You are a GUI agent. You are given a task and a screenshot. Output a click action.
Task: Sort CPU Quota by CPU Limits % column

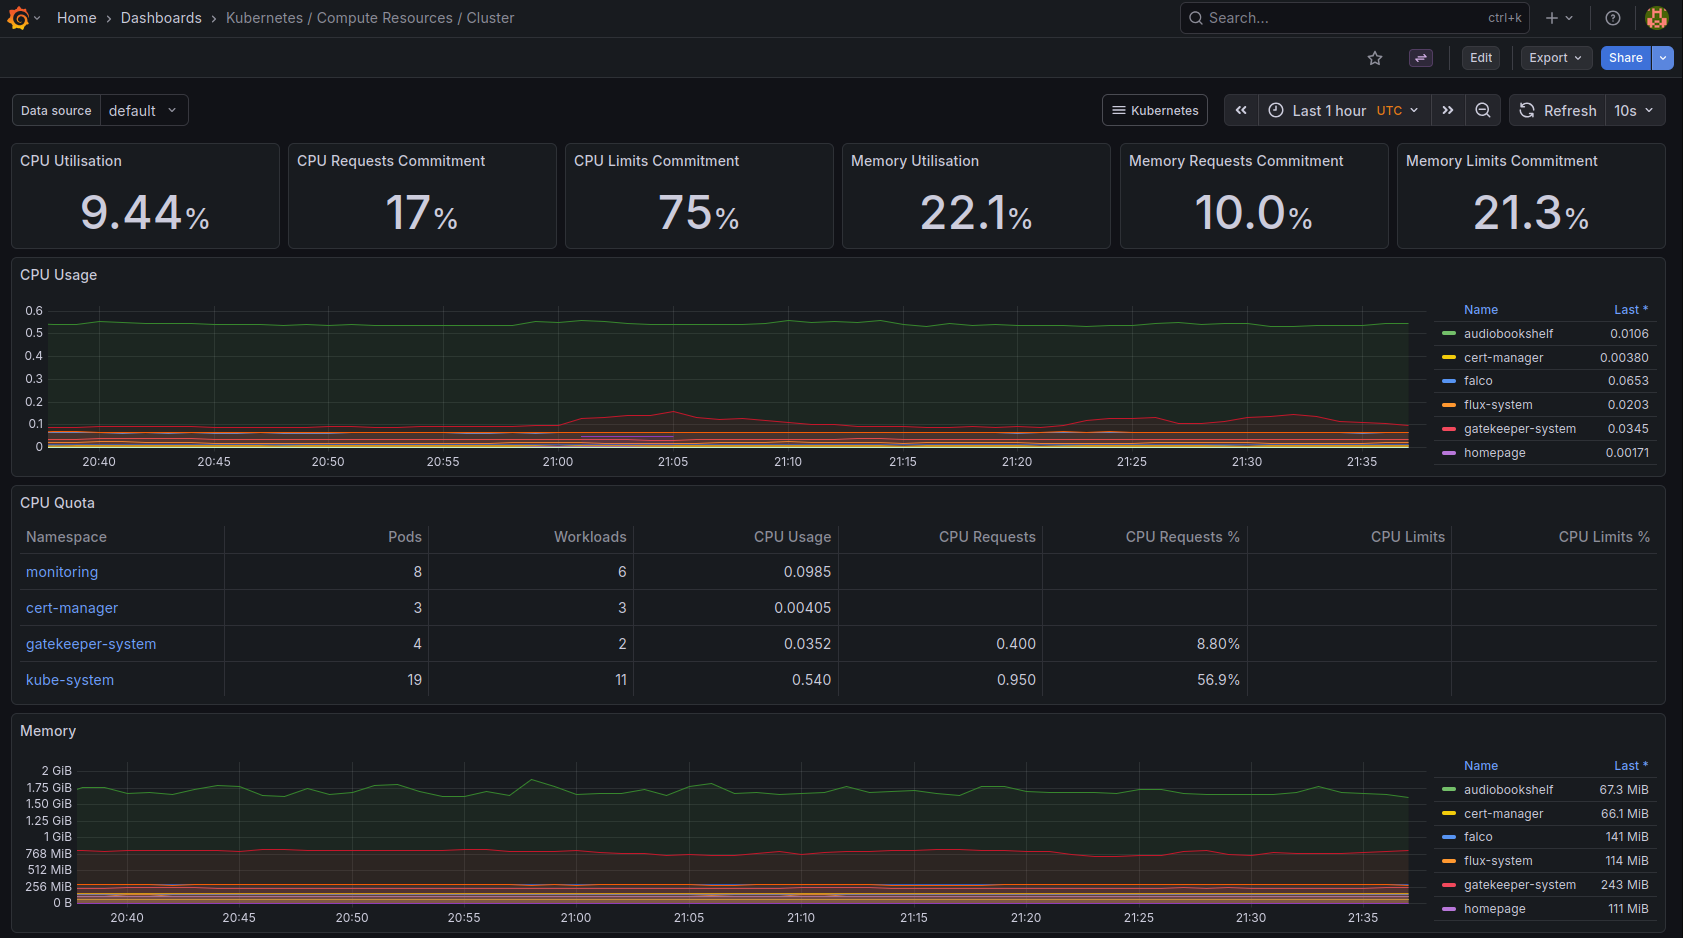coord(1604,537)
